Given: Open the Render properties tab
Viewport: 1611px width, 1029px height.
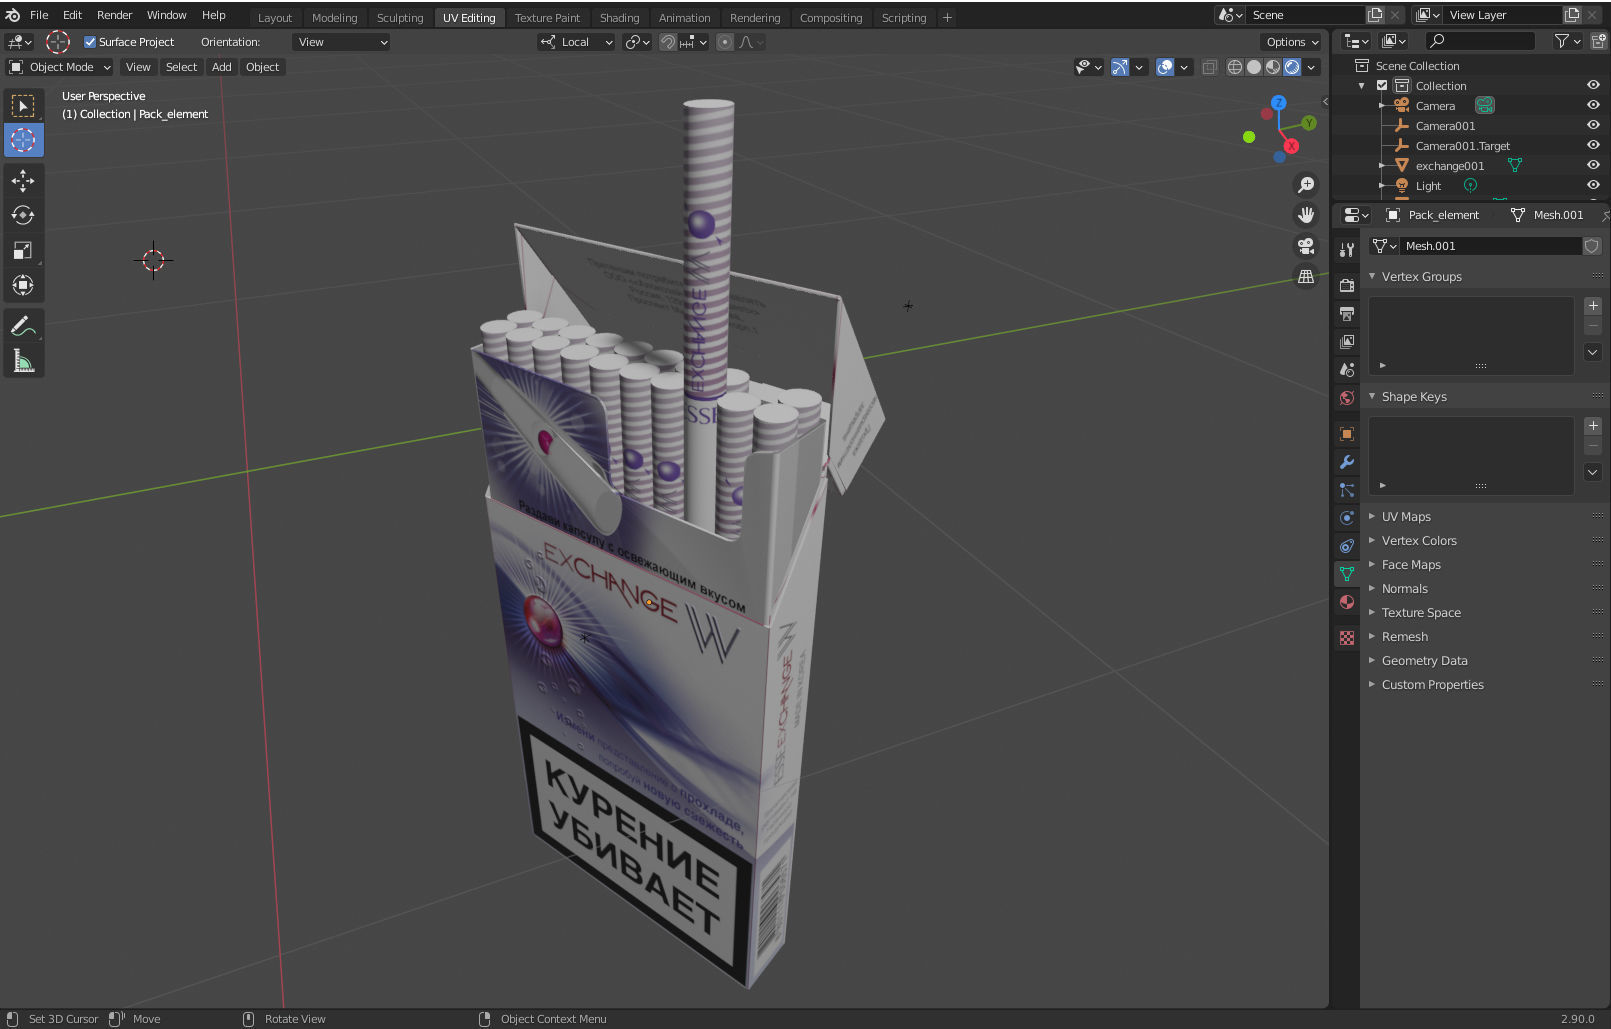Looking at the screenshot, I should (x=1347, y=286).
